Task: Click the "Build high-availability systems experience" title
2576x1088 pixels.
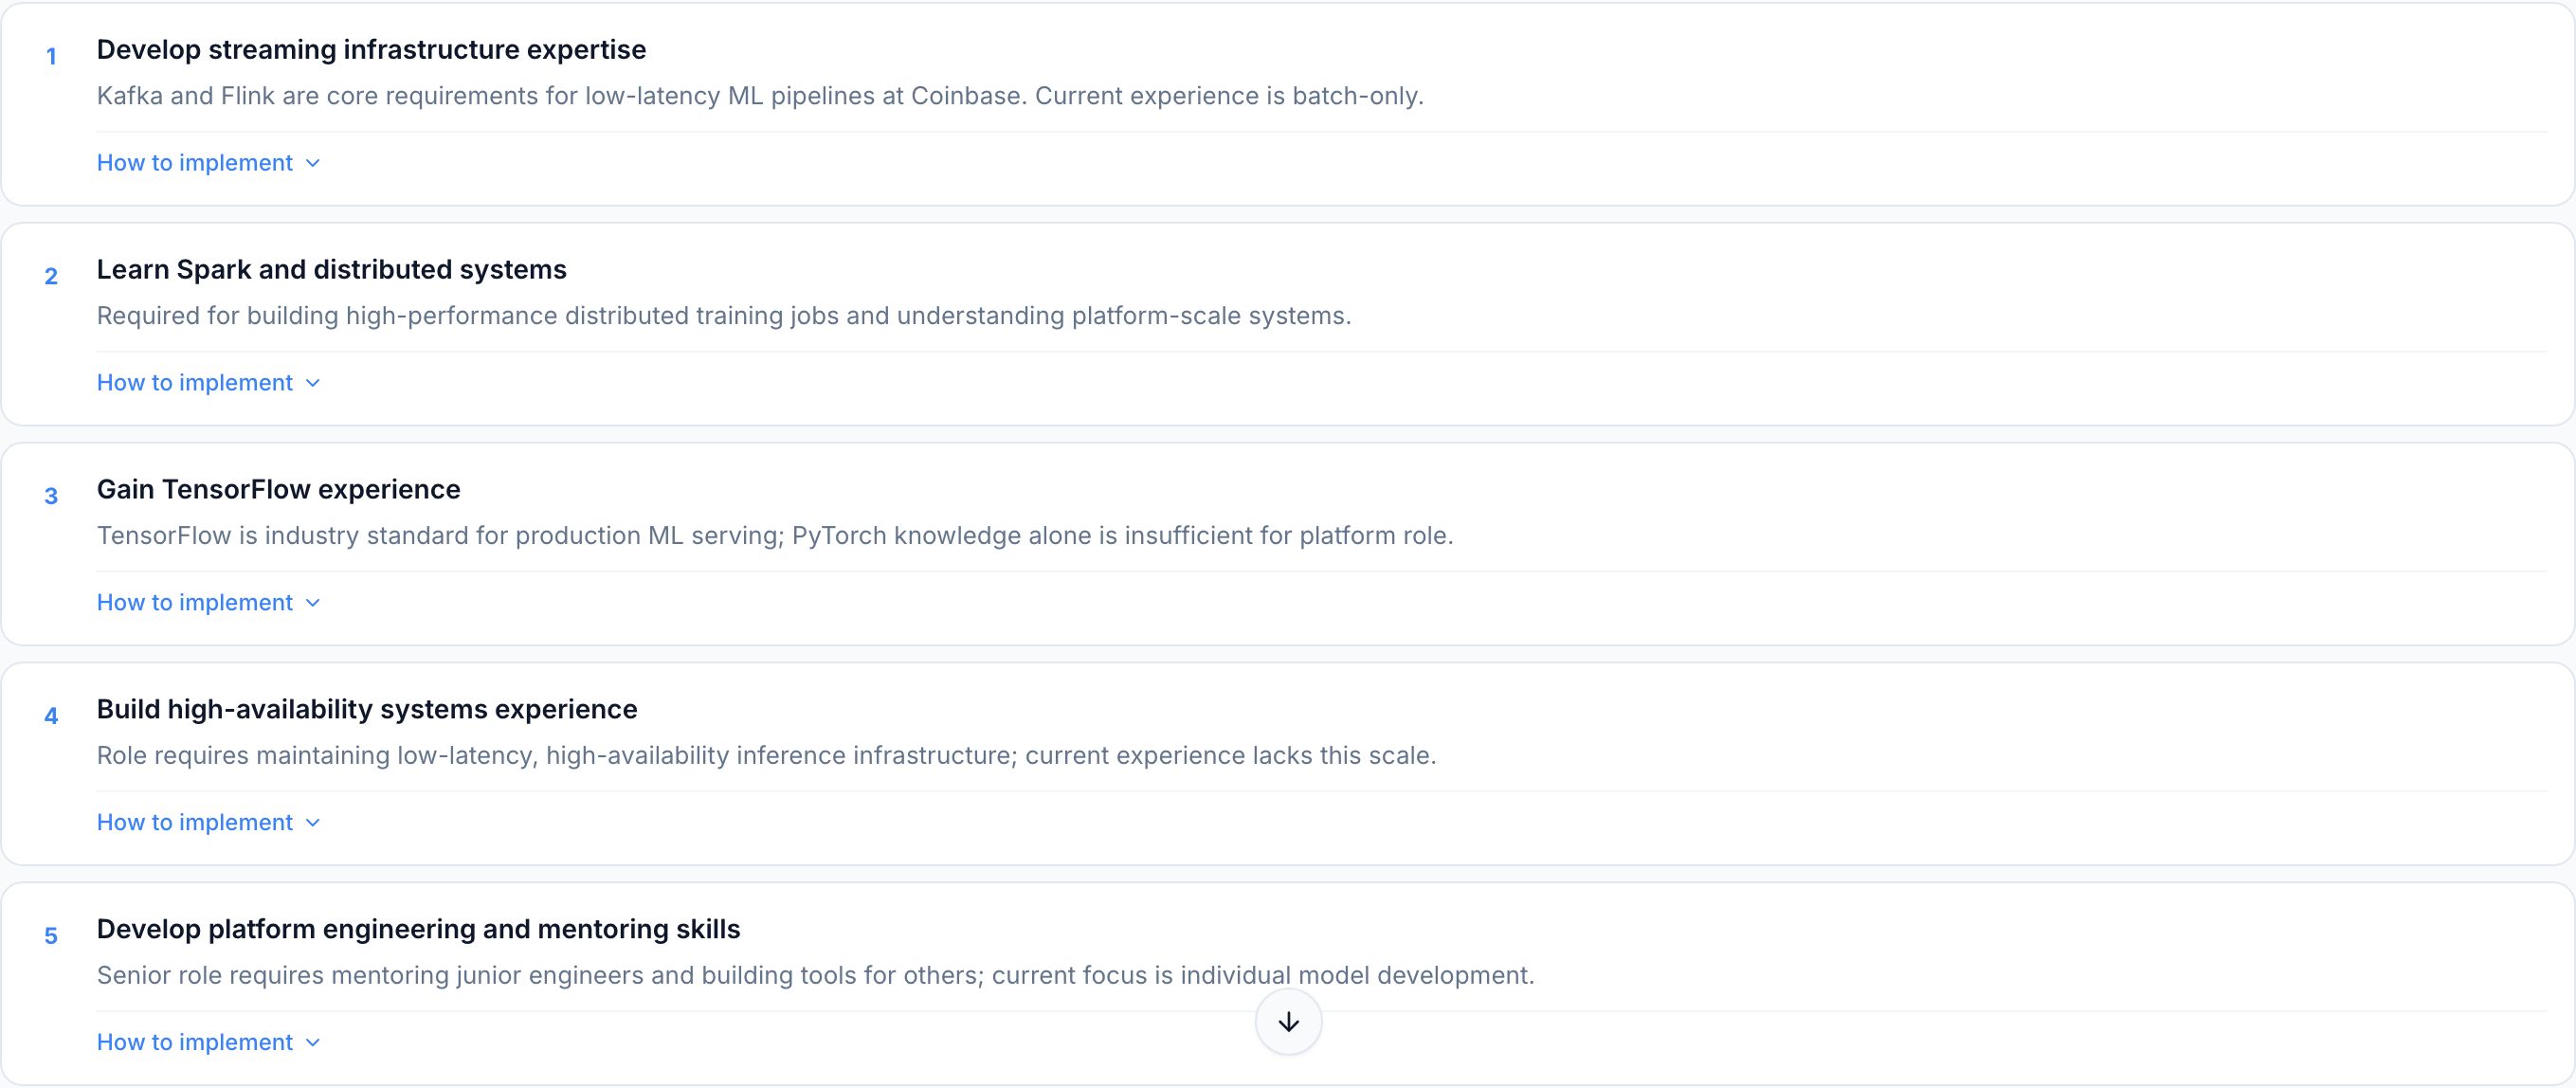Action: pos(367,708)
